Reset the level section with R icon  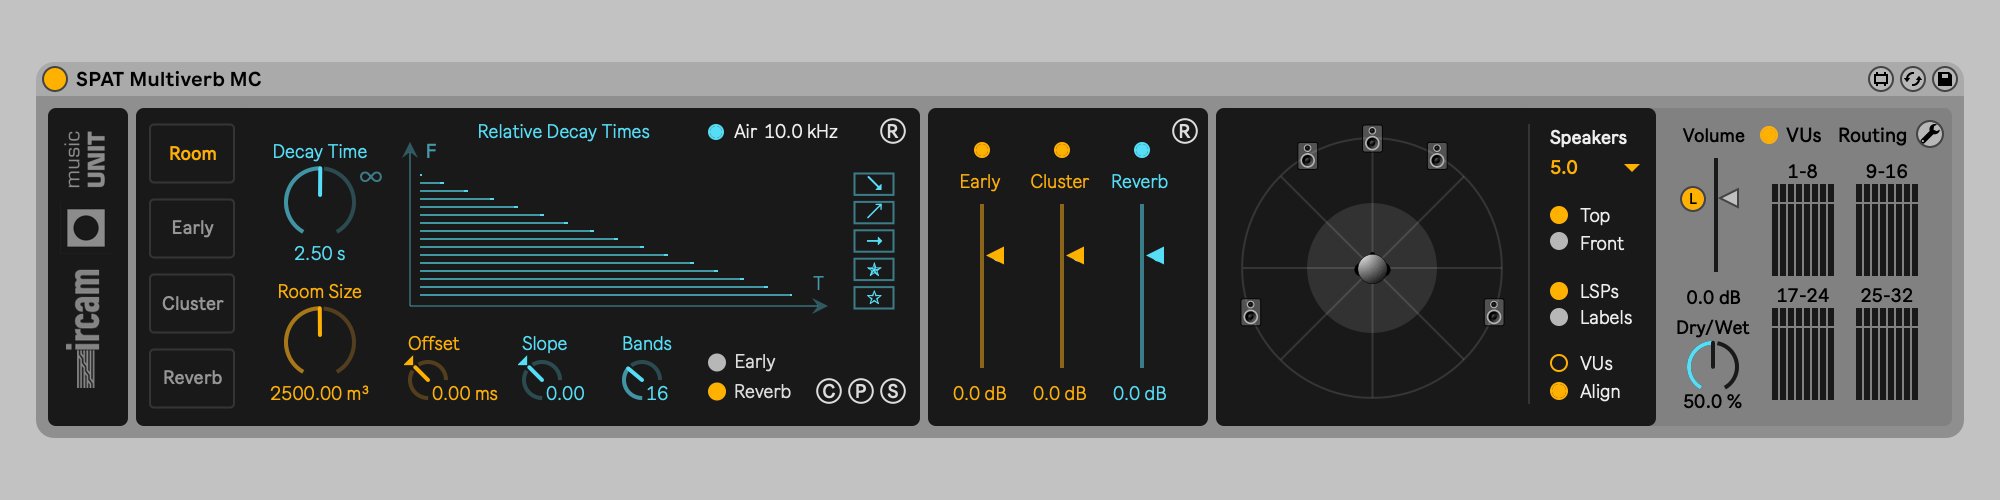[x=1184, y=131]
